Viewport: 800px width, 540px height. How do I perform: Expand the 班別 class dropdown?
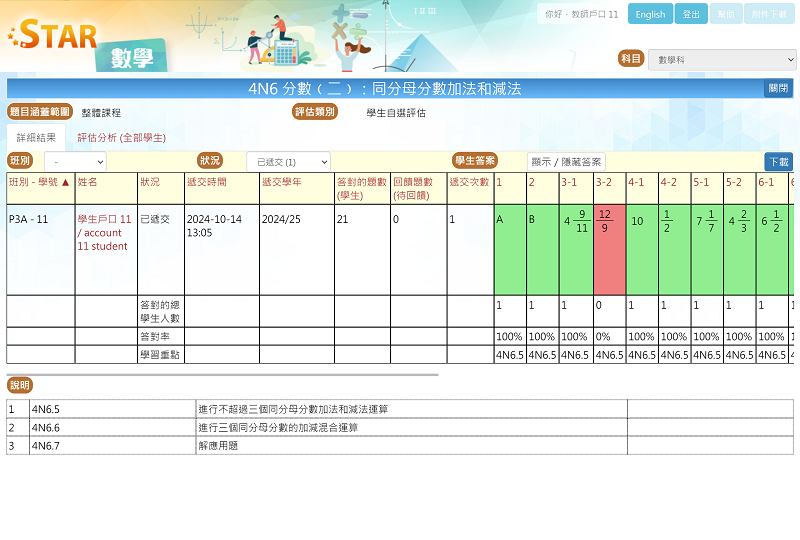tap(75, 162)
